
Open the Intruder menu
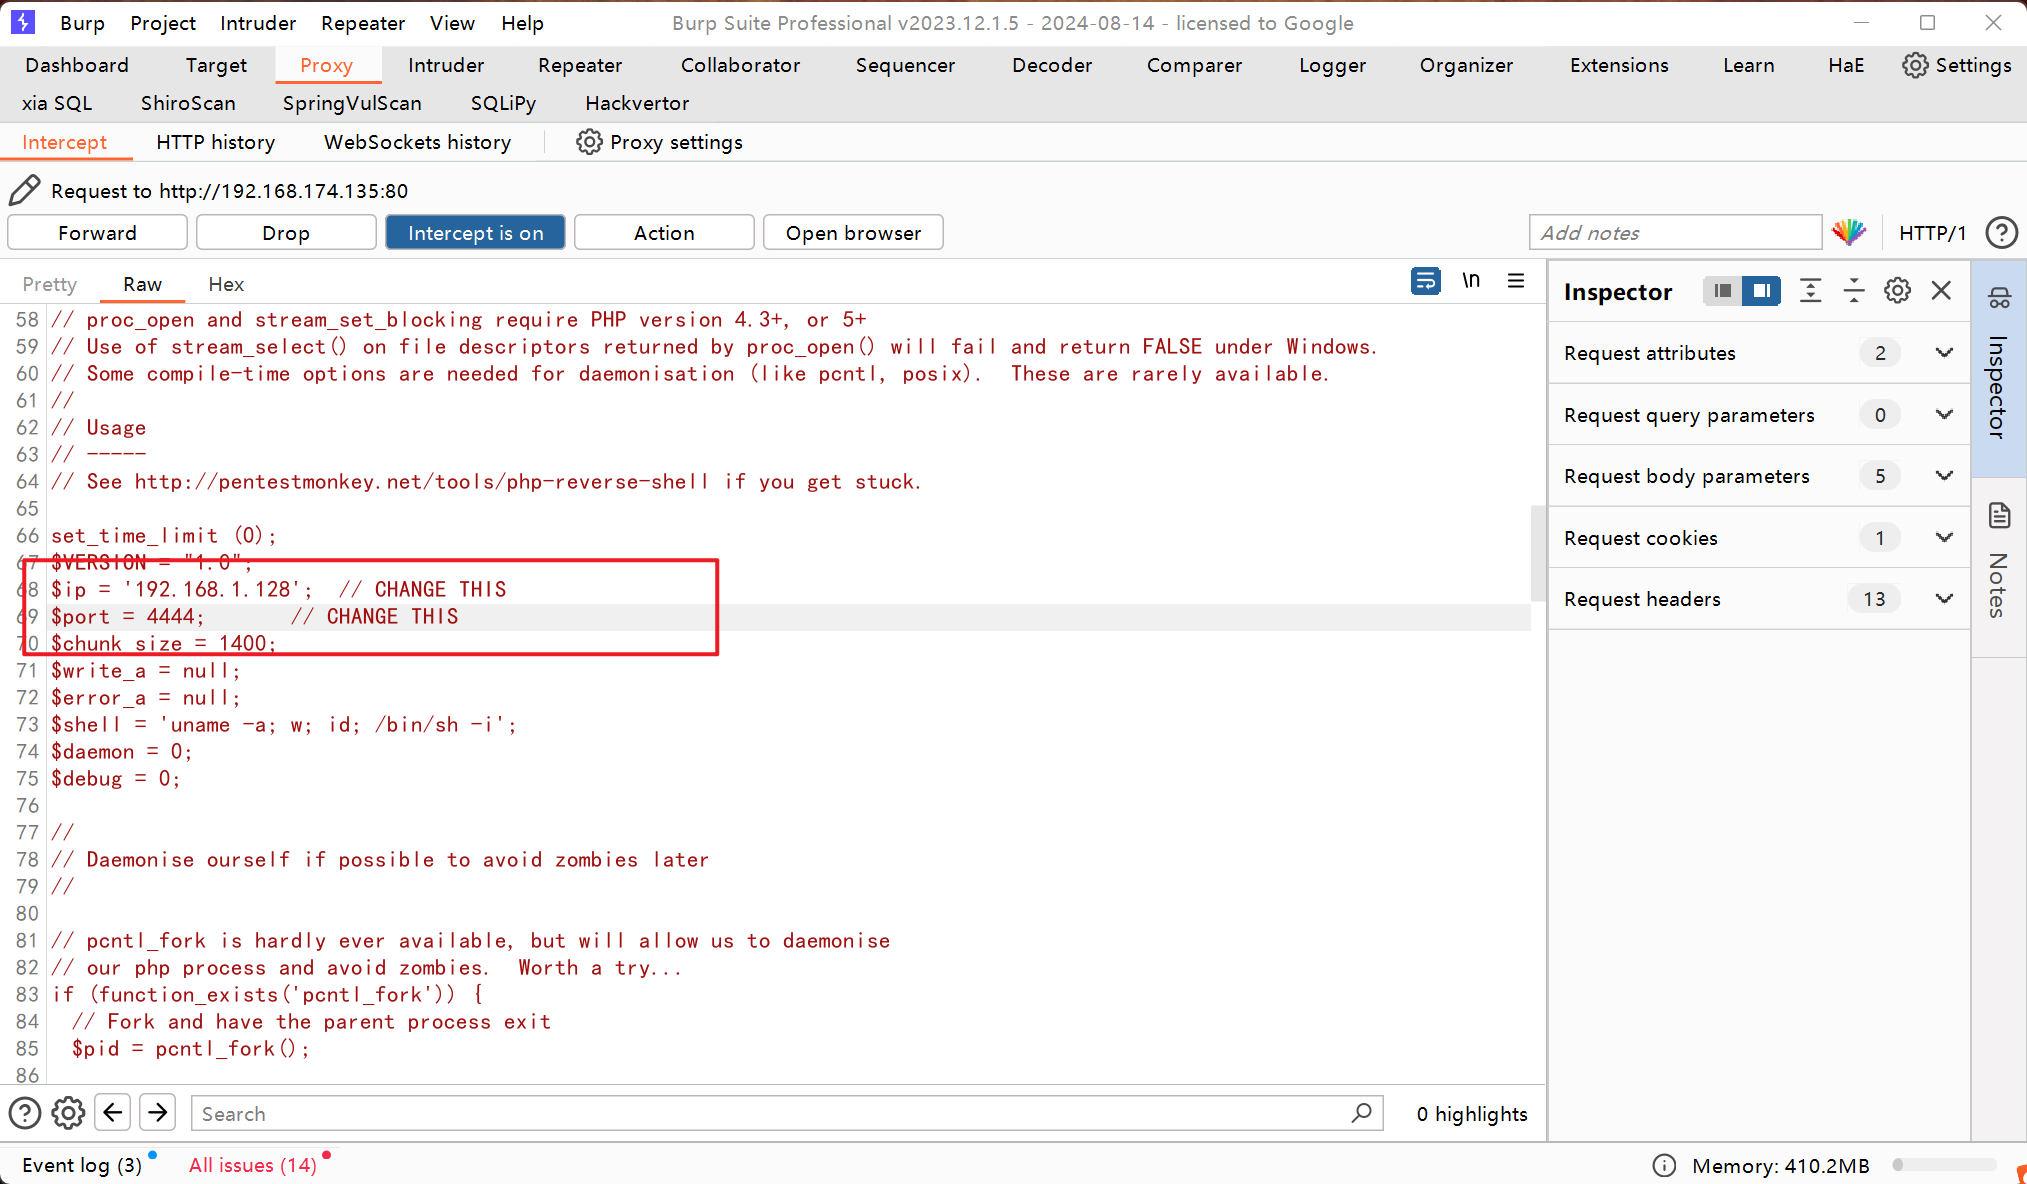[x=258, y=23]
